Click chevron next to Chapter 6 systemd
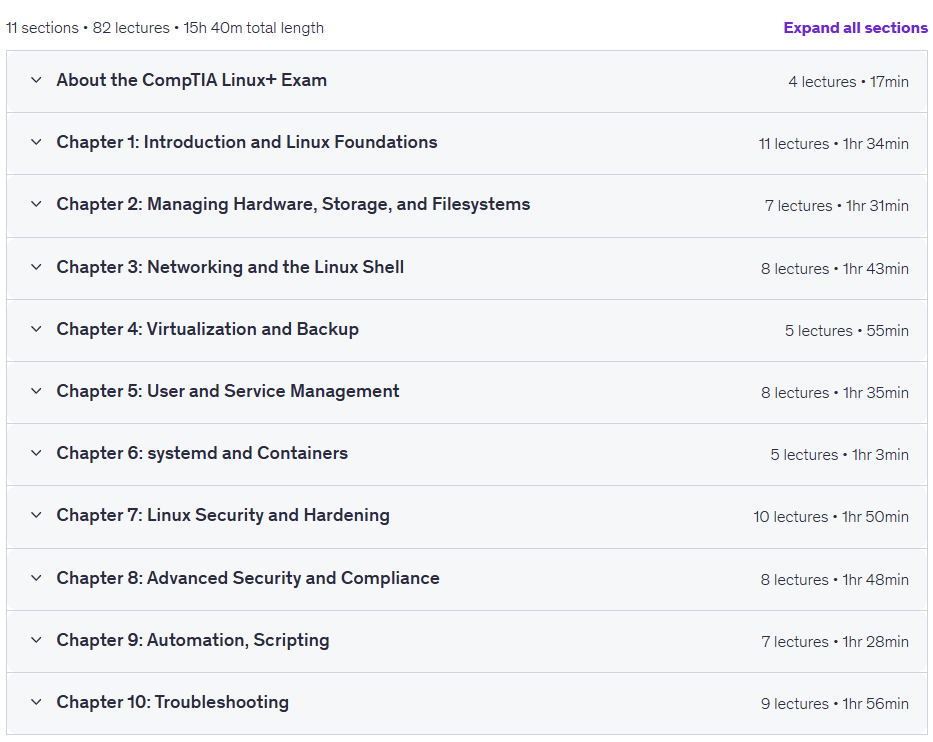The width and height of the screenshot is (933, 742). click(x=36, y=453)
